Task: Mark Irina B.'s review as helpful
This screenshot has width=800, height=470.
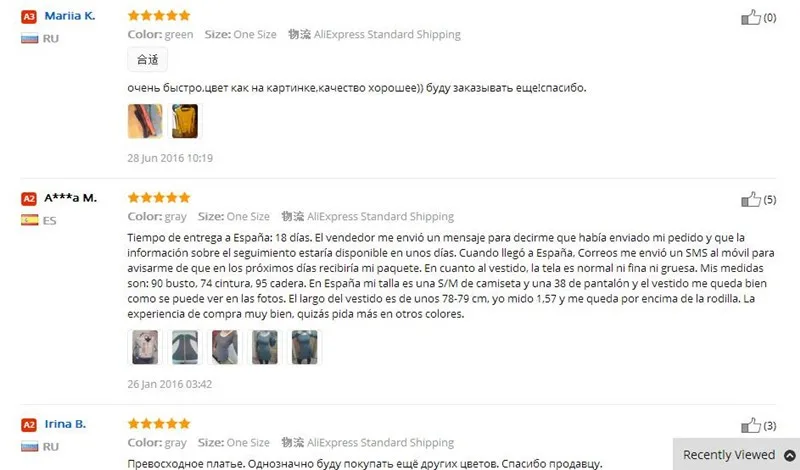Action: (751, 426)
